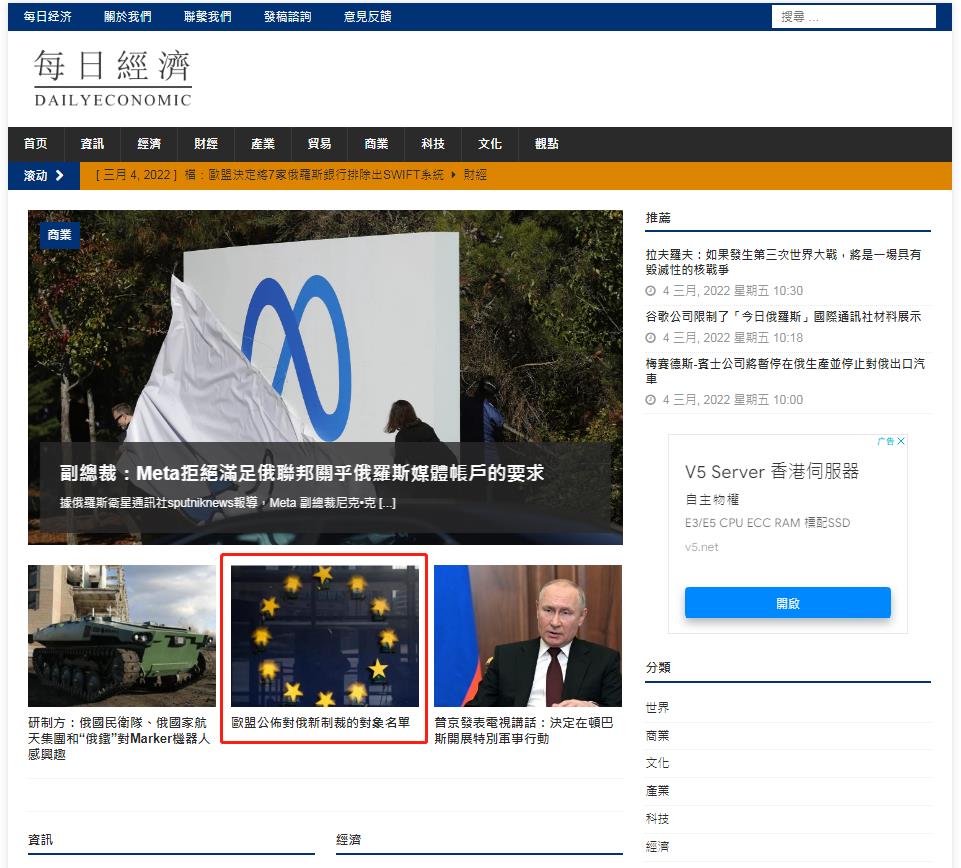Open the Putin speech thumbnail
Viewport: 961px width, 868px height.
[528, 636]
